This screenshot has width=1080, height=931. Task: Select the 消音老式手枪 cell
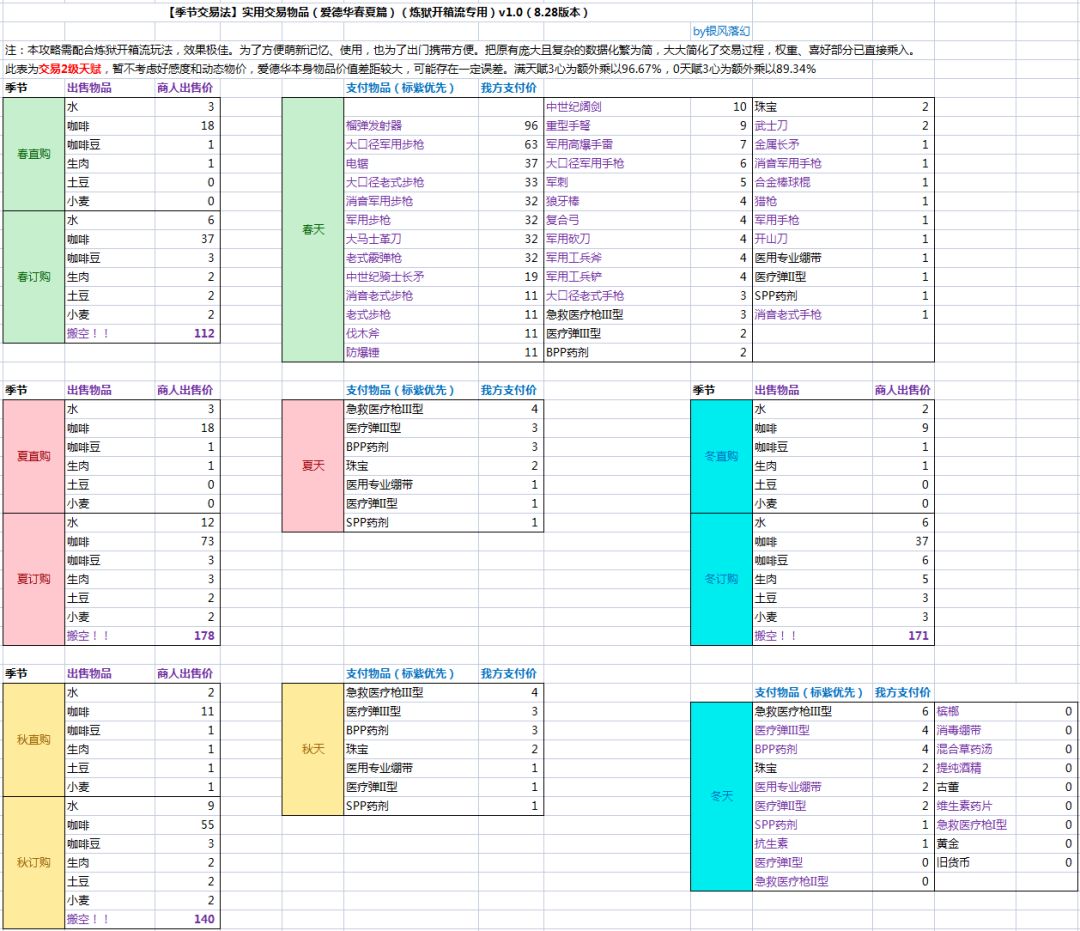(x=812, y=315)
